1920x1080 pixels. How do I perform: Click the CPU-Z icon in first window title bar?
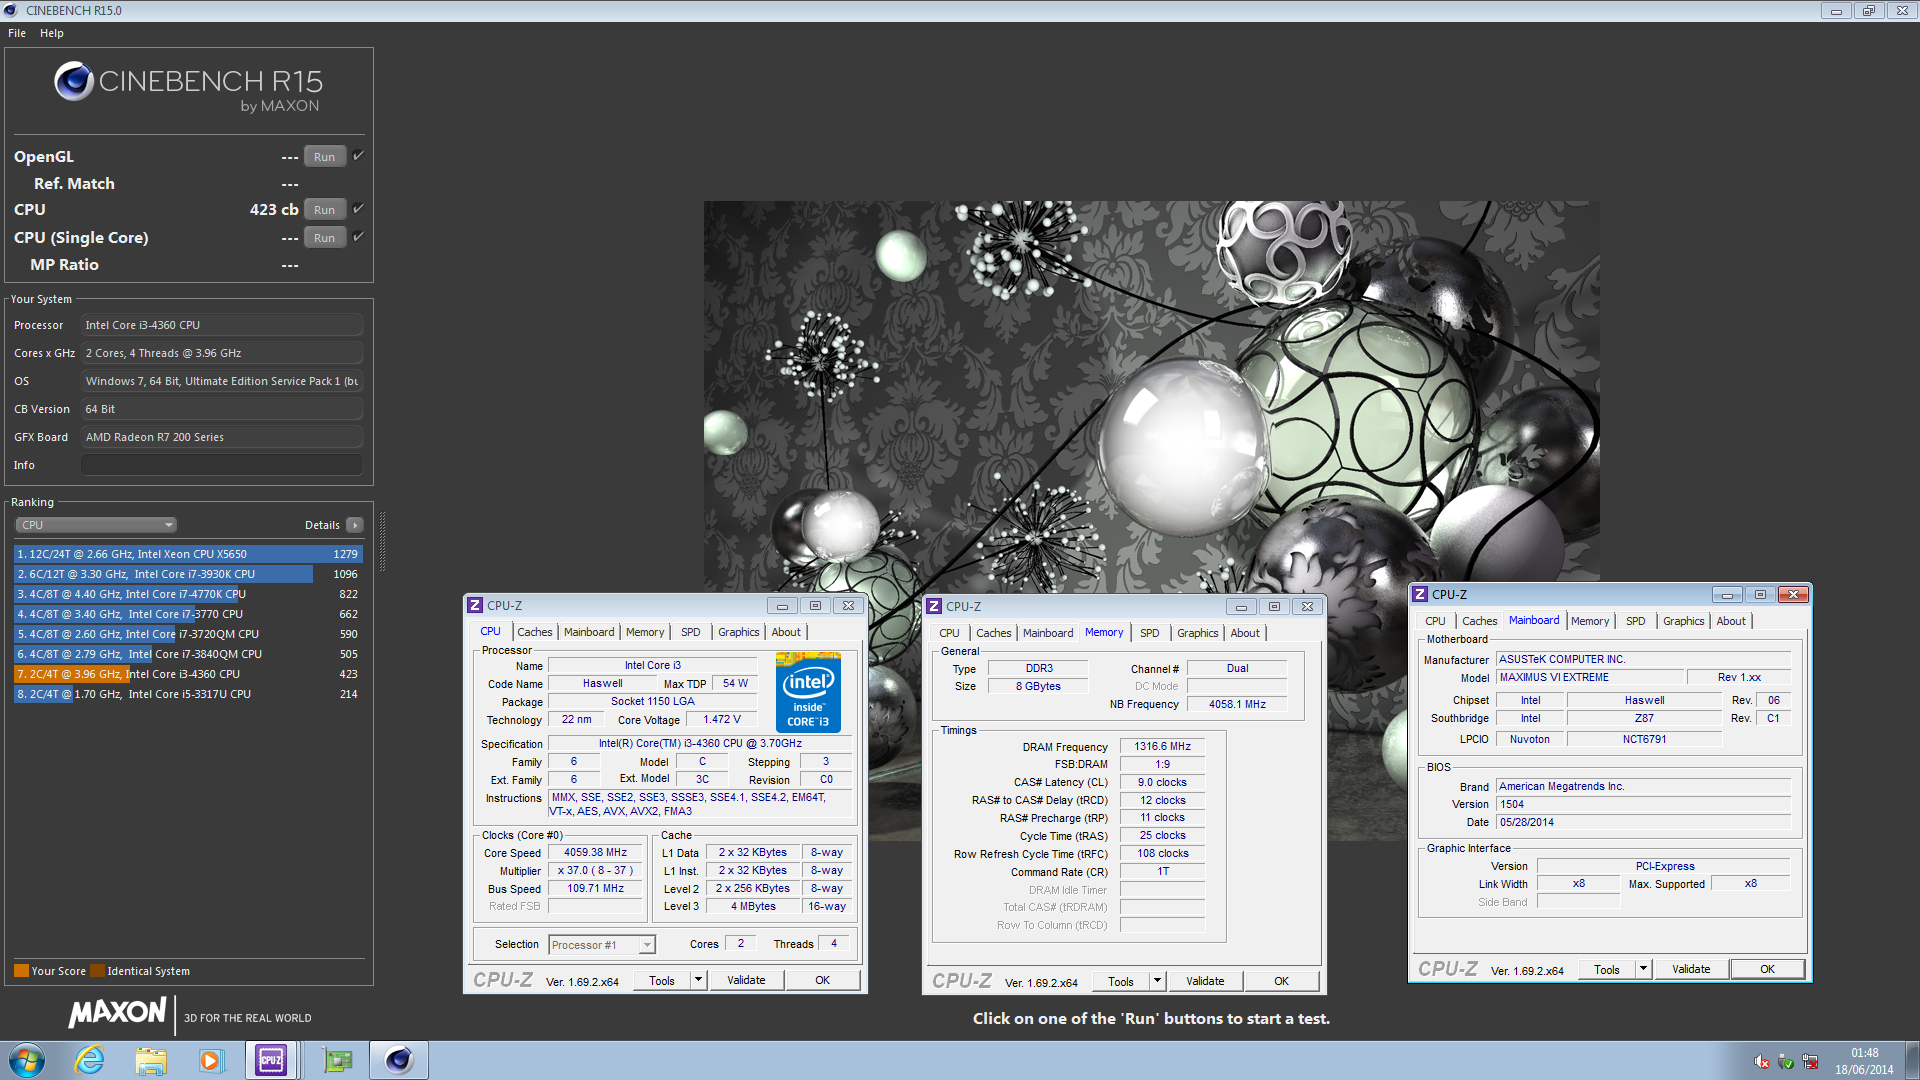[476, 606]
